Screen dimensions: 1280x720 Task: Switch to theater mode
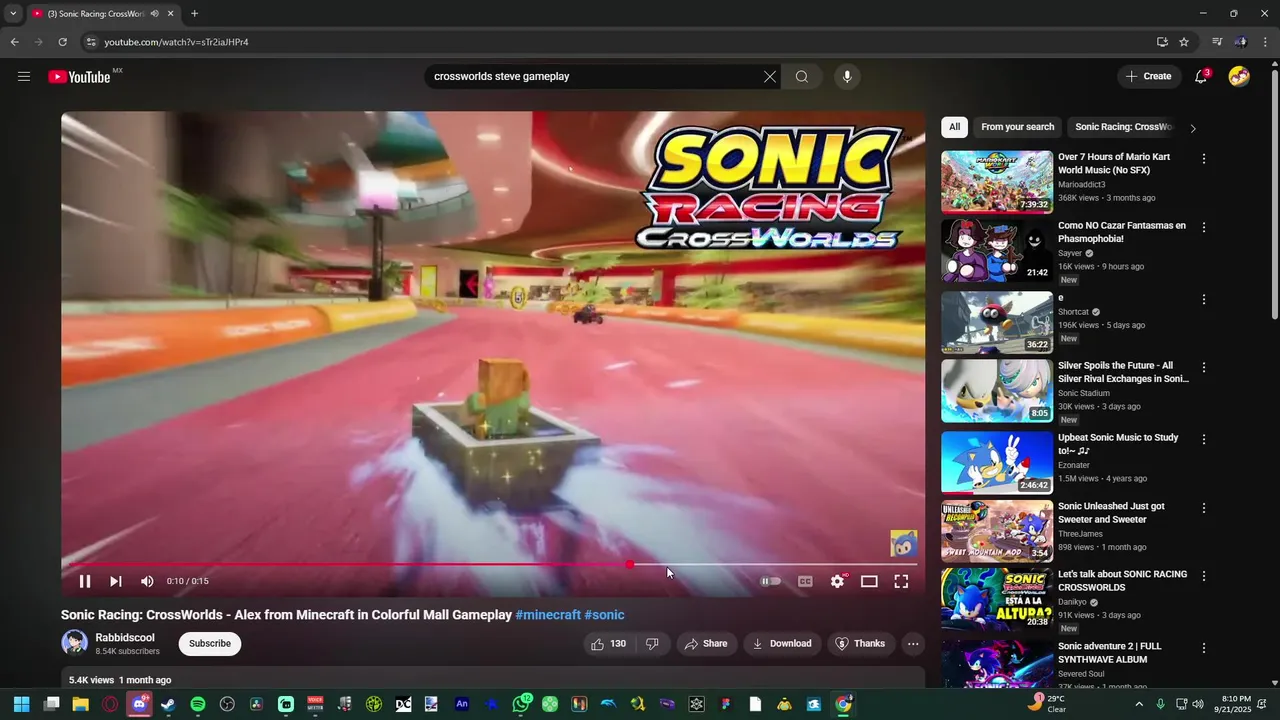tap(869, 581)
